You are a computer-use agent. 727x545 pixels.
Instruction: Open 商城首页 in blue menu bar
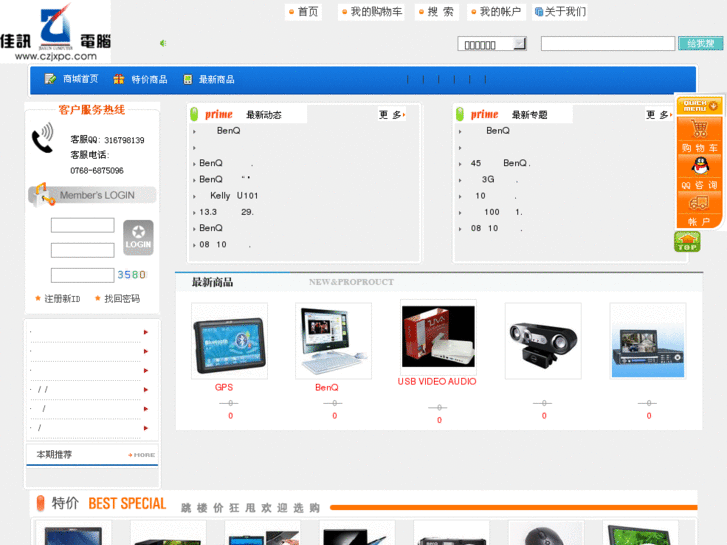(80, 79)
